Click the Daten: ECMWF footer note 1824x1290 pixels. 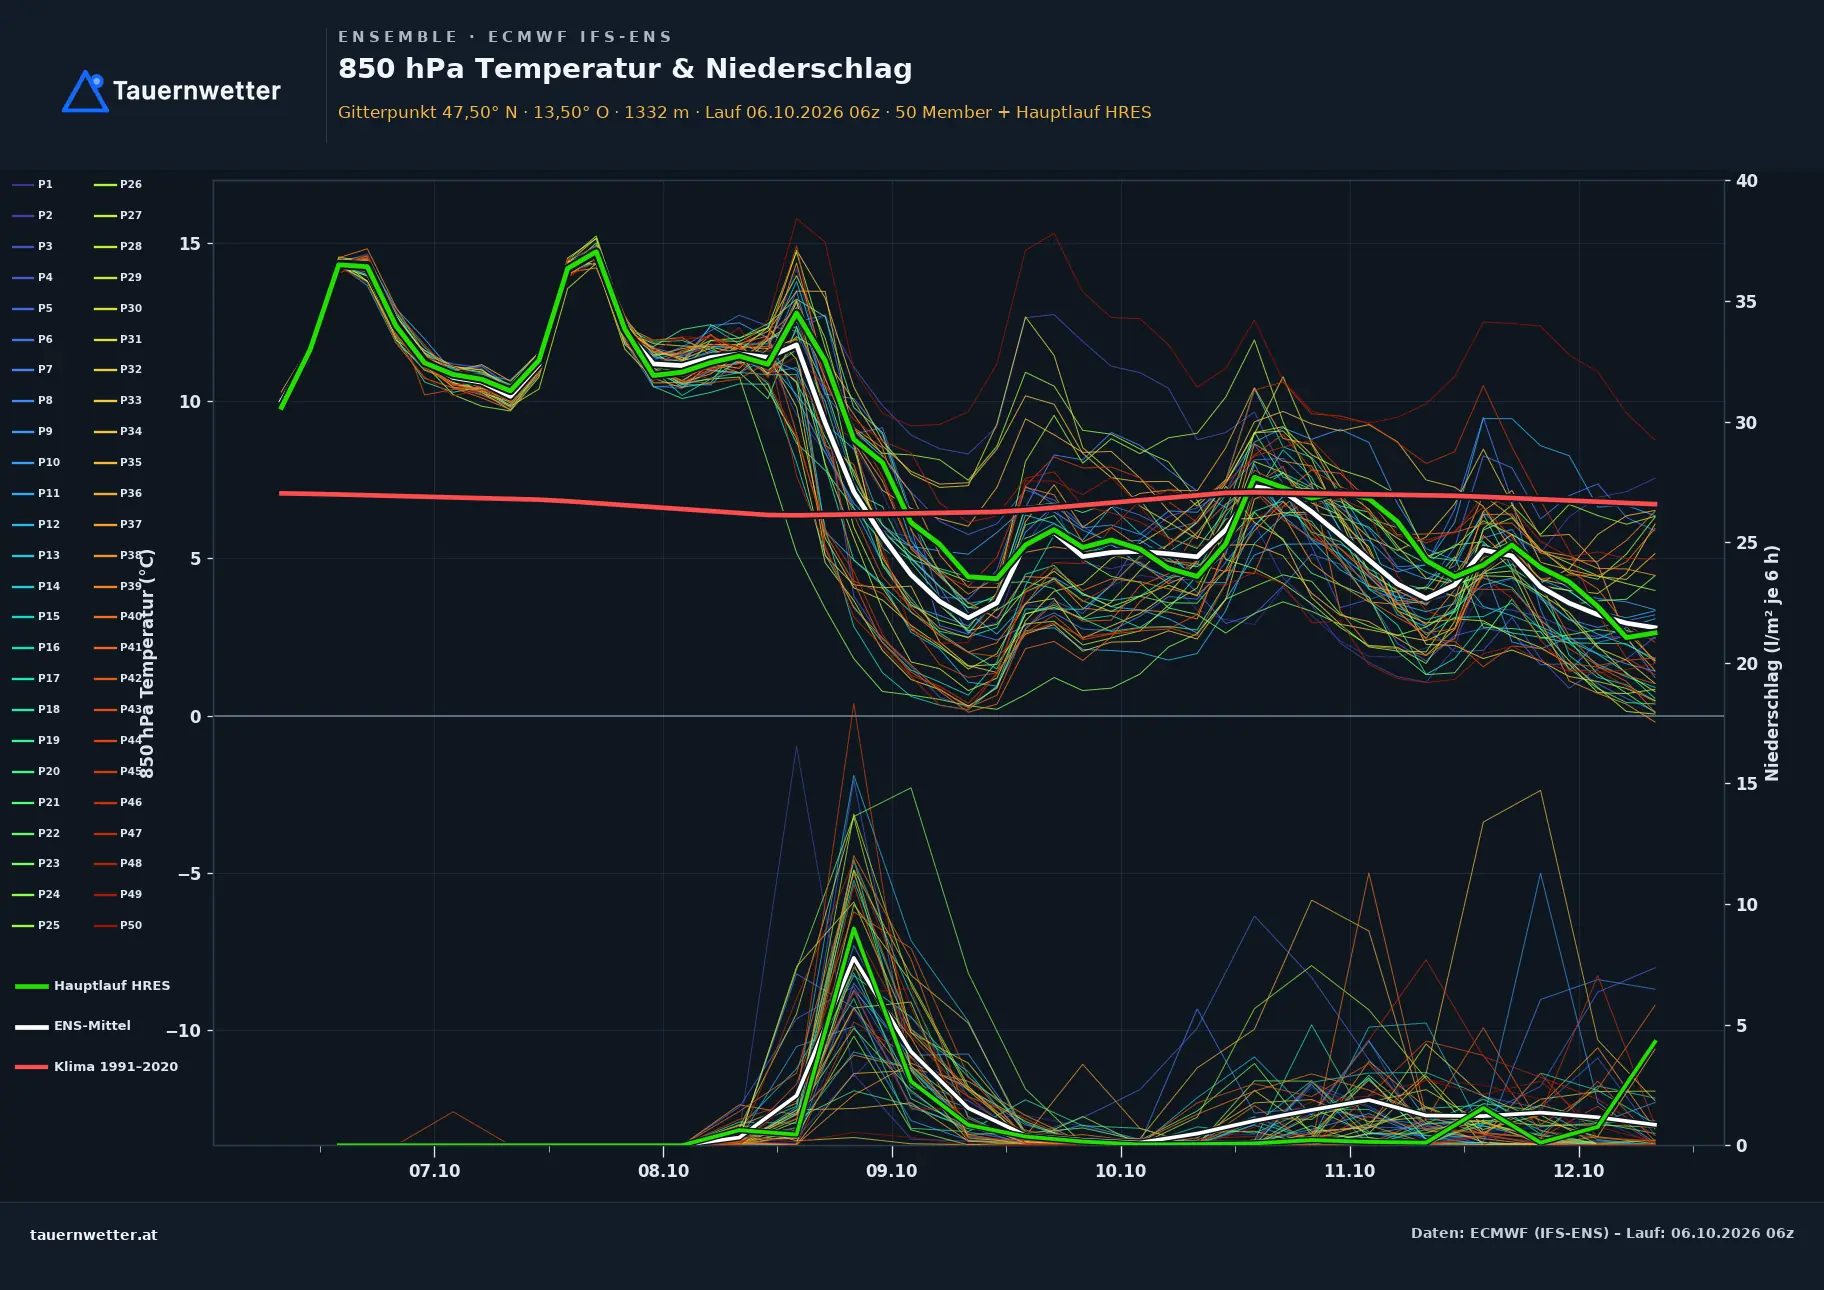click(1602, 1233)
